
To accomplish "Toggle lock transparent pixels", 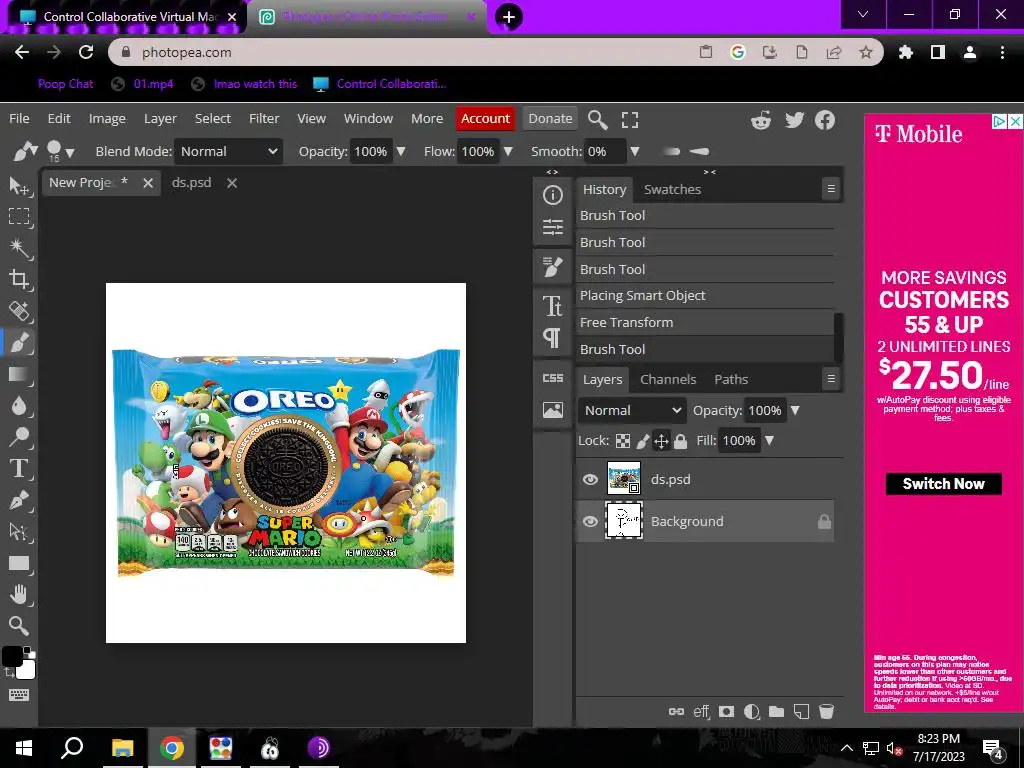I will [623, 441].
